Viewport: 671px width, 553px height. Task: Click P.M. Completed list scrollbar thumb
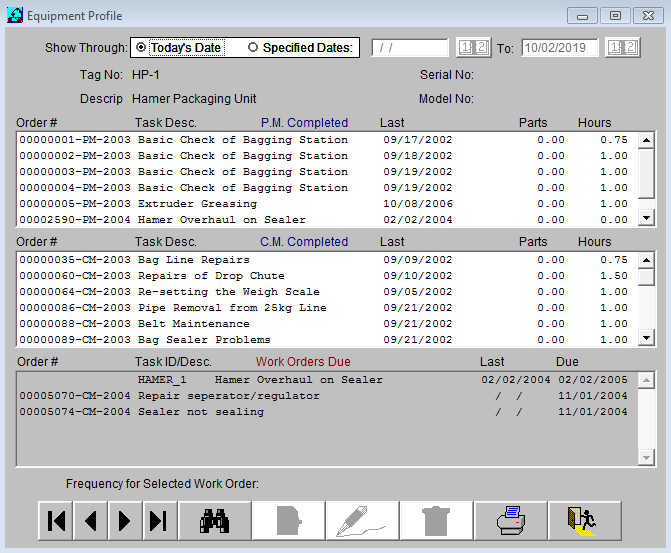[646, 173]
